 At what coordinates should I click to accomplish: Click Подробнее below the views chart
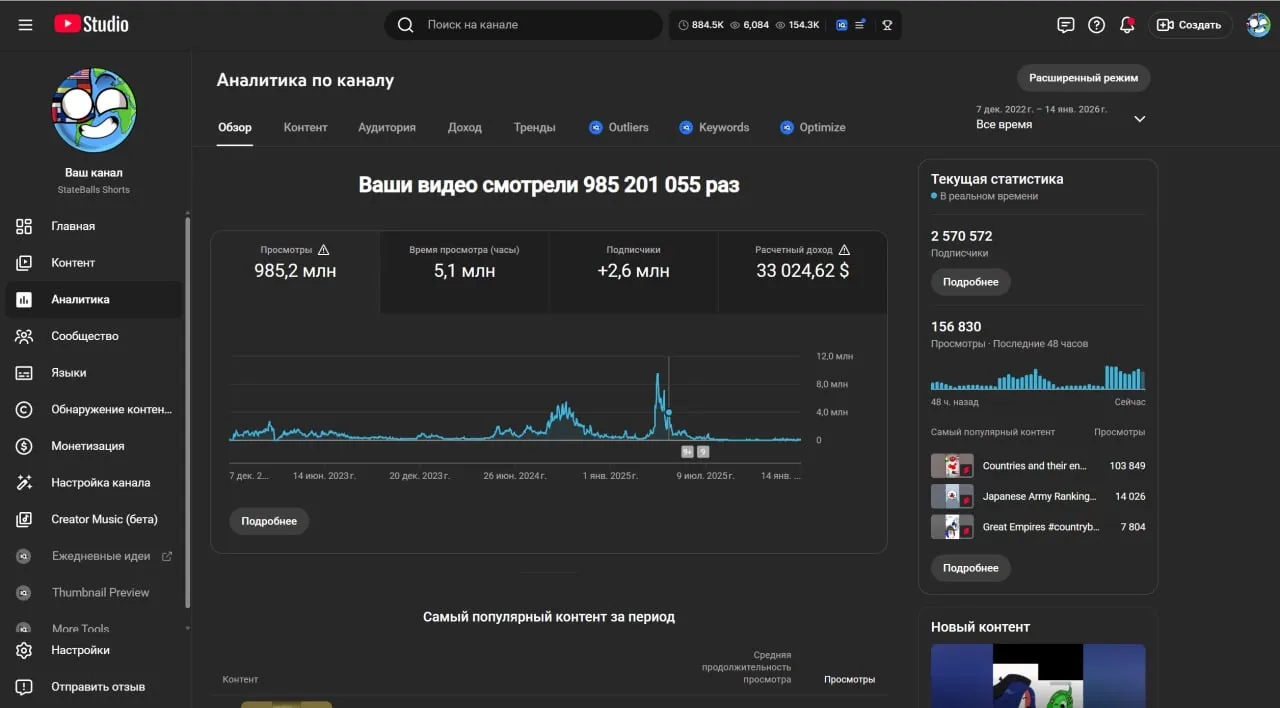tap(269, 521)
